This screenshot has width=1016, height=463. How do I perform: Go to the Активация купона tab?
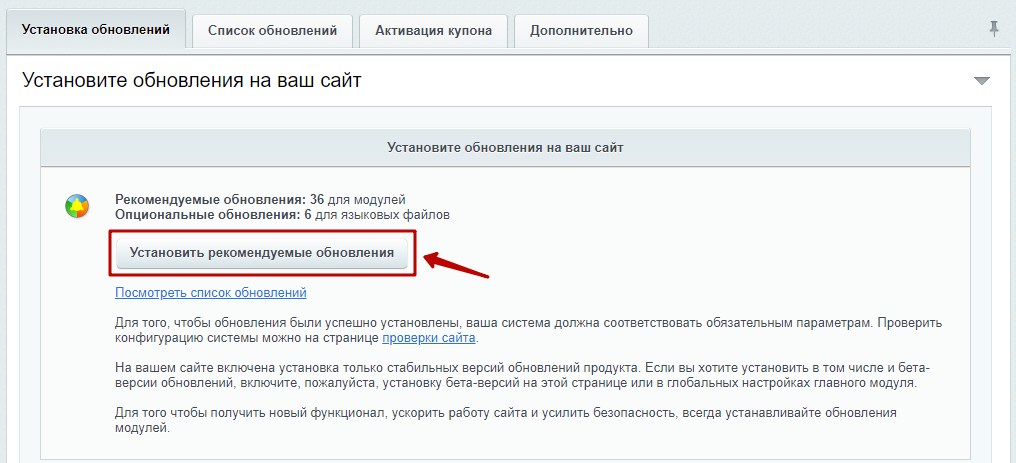coord(433,31)
